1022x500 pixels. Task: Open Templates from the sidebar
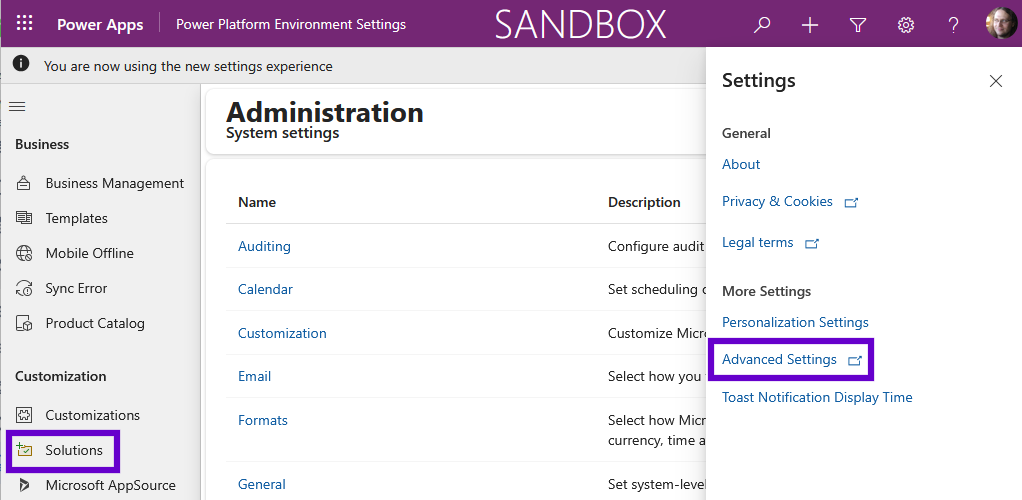click(76, 218)
